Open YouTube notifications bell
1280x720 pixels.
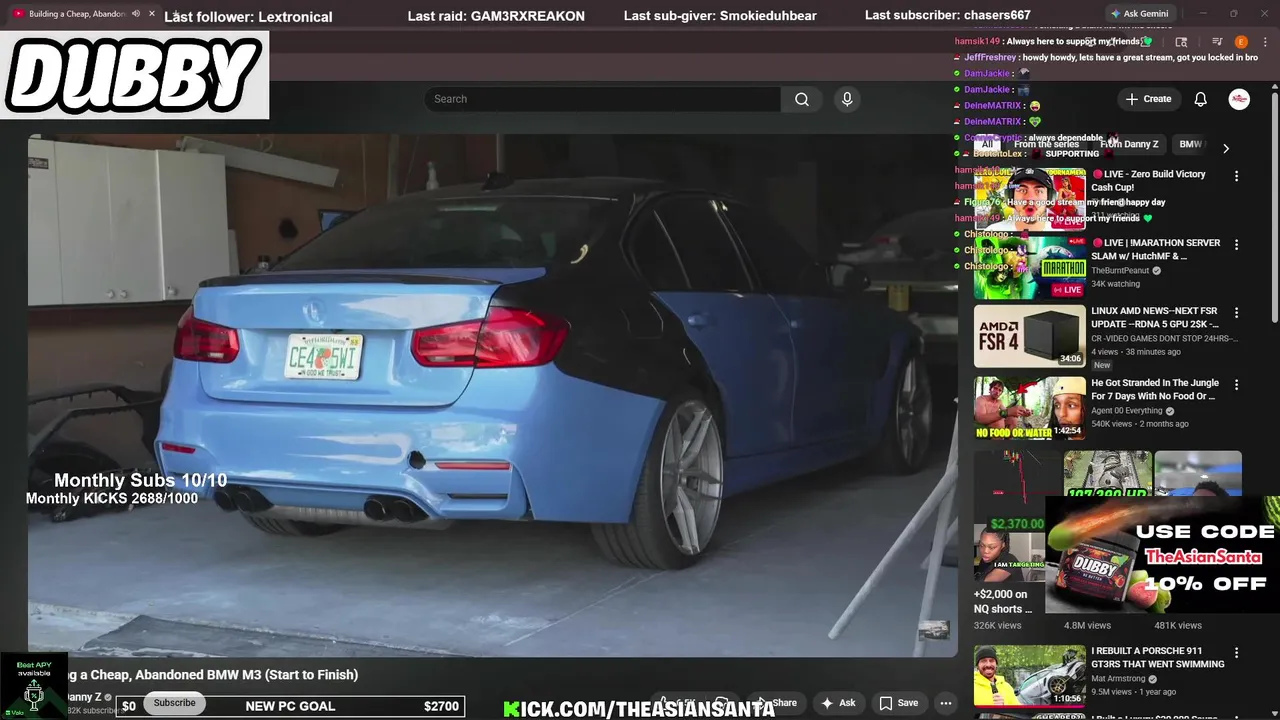coord(1201,99)
